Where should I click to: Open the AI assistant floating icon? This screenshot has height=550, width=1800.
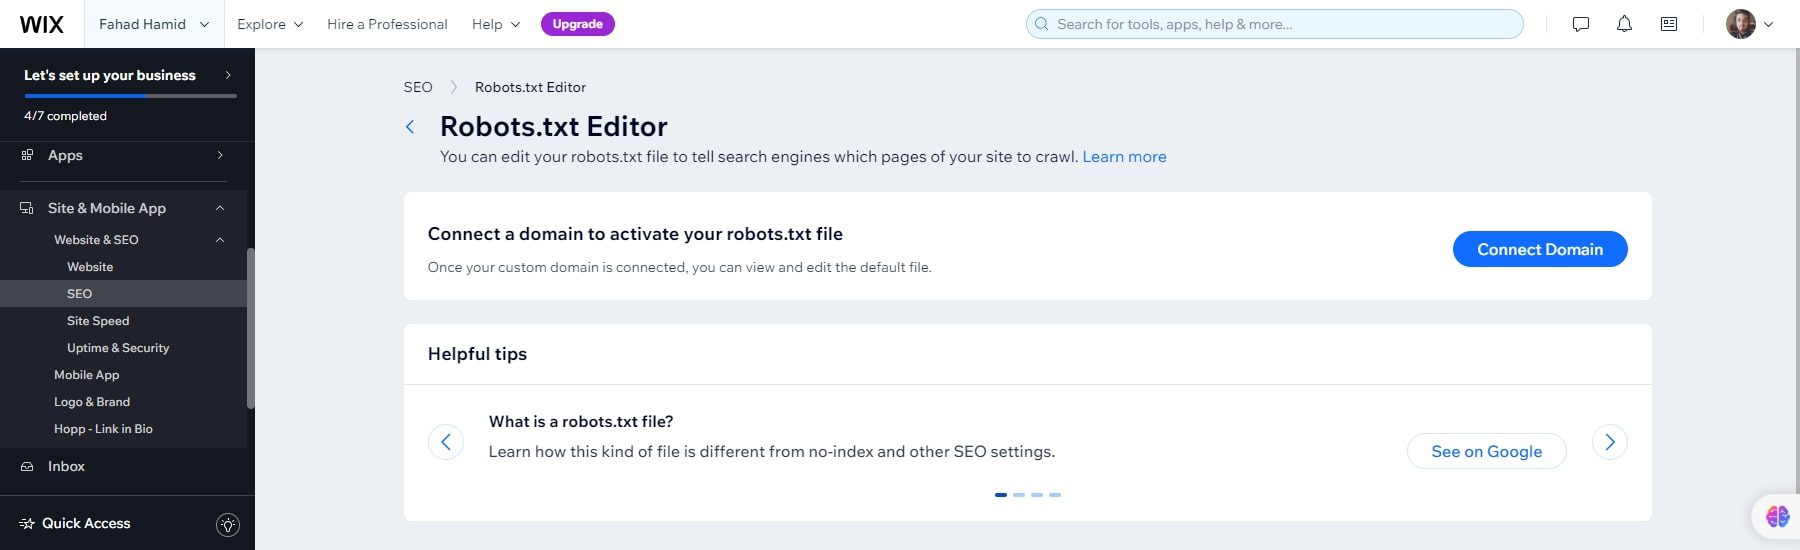tap(1777, 516)
